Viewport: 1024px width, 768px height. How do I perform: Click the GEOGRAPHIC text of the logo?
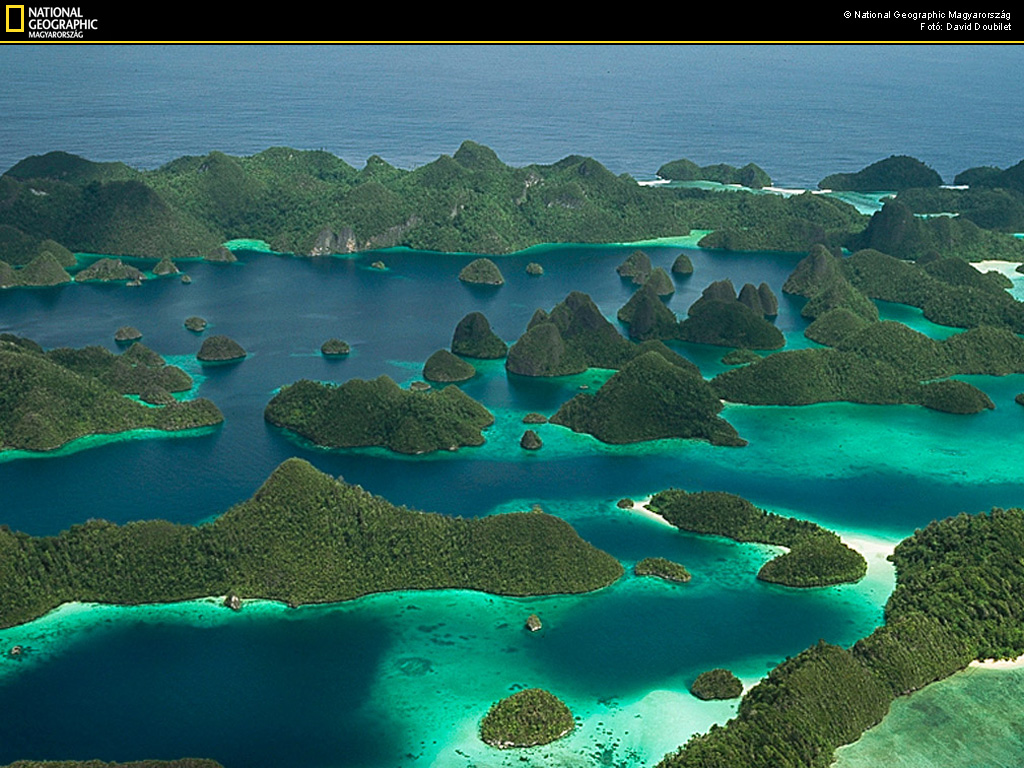62,23
